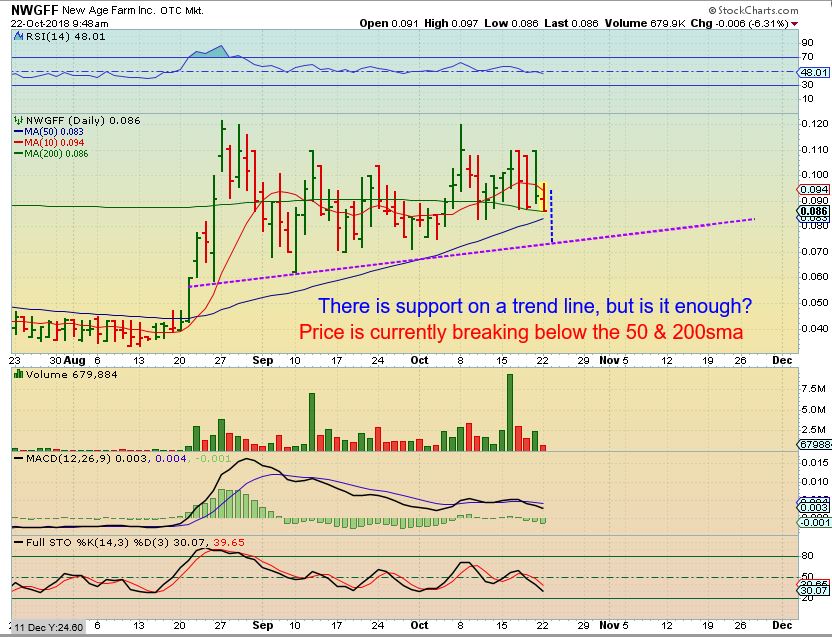This screenshot has width=832, height=637.
Task: Click the boxed 30.07 stochastic axis value
Action: (814, 591)
